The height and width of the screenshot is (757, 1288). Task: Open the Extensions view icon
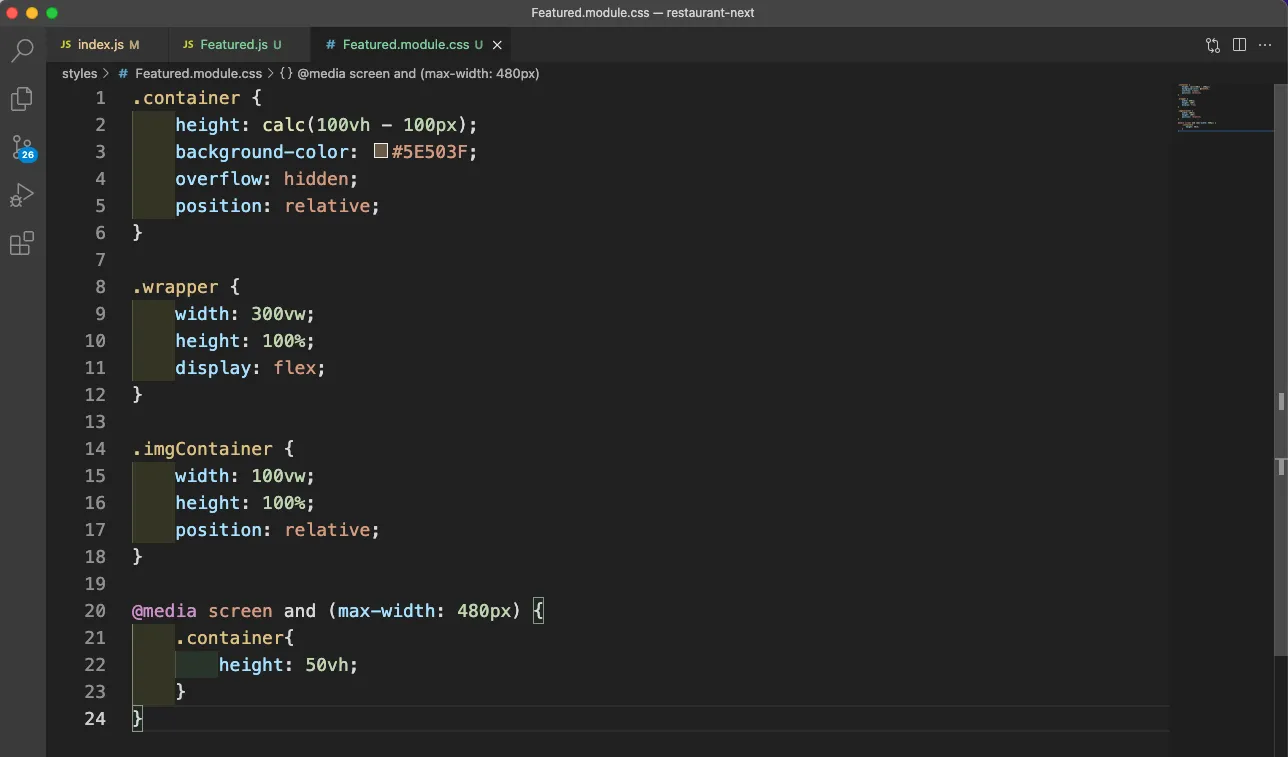pyautogui.click(x=22, y=243)
